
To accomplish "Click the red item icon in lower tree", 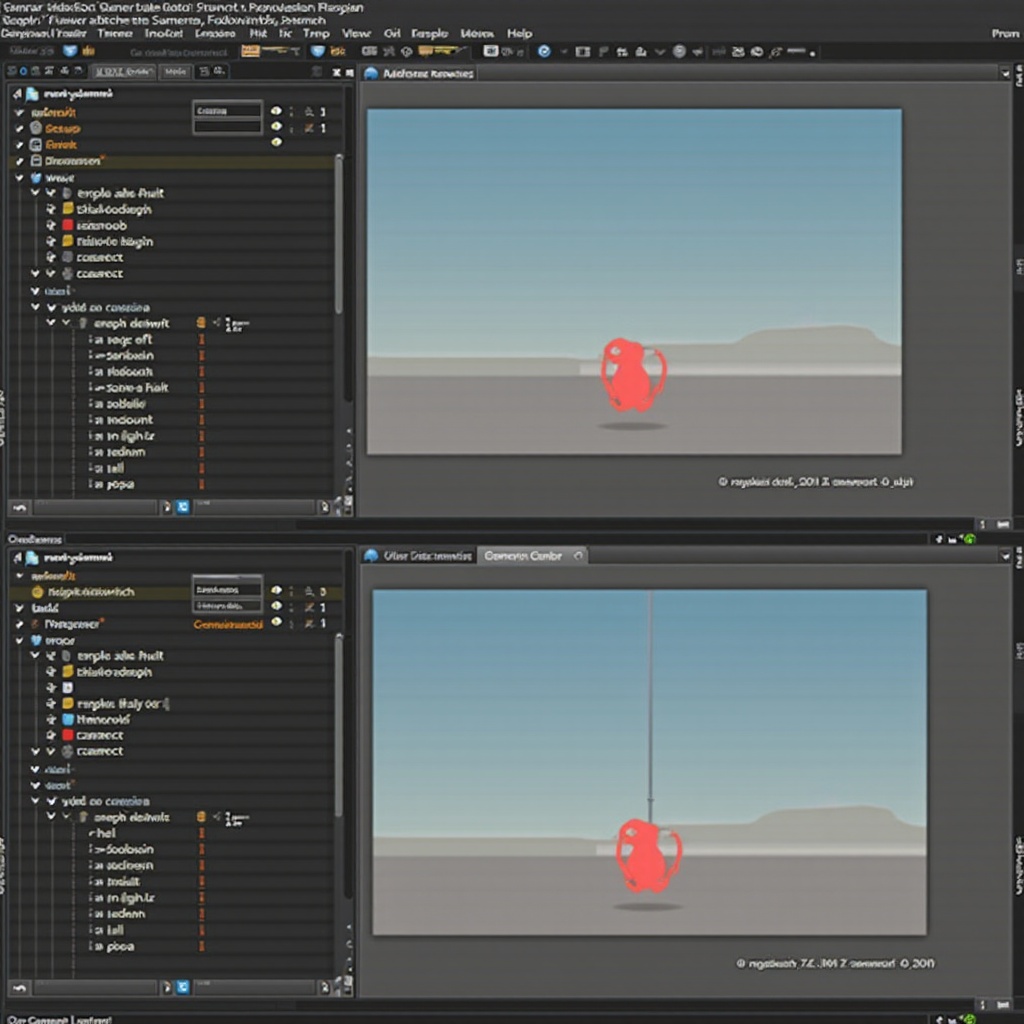I will 68,735.
